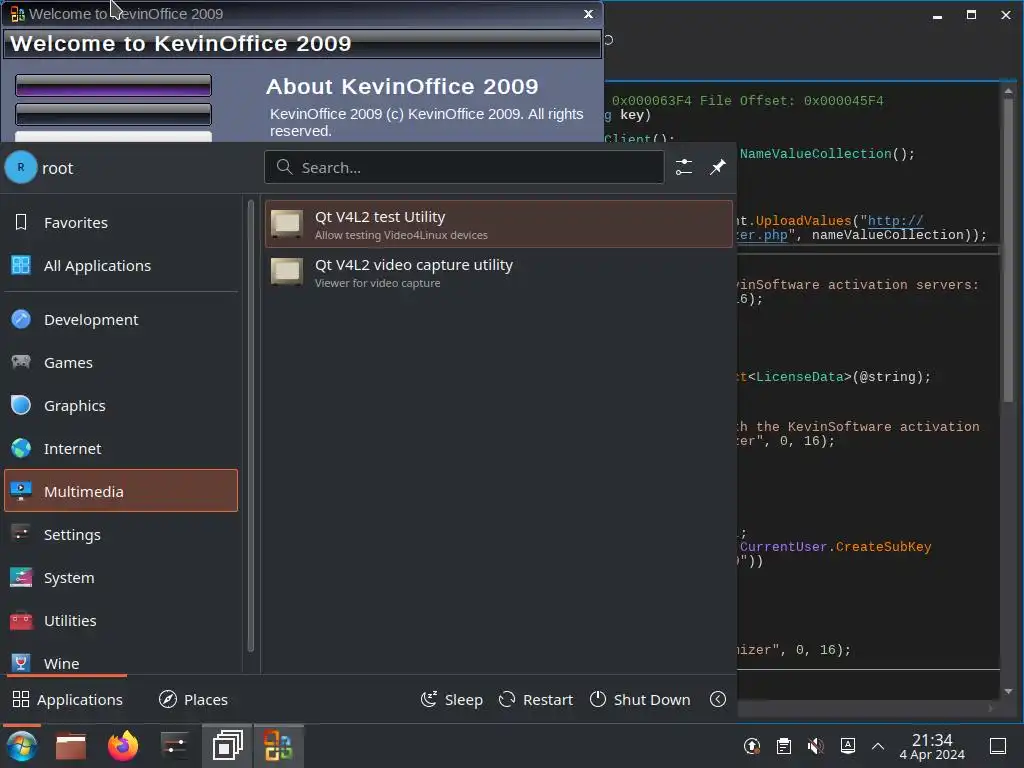Click the root user avatar
The height and width of the screenshot is (768, 1024).
coord(21,168)
